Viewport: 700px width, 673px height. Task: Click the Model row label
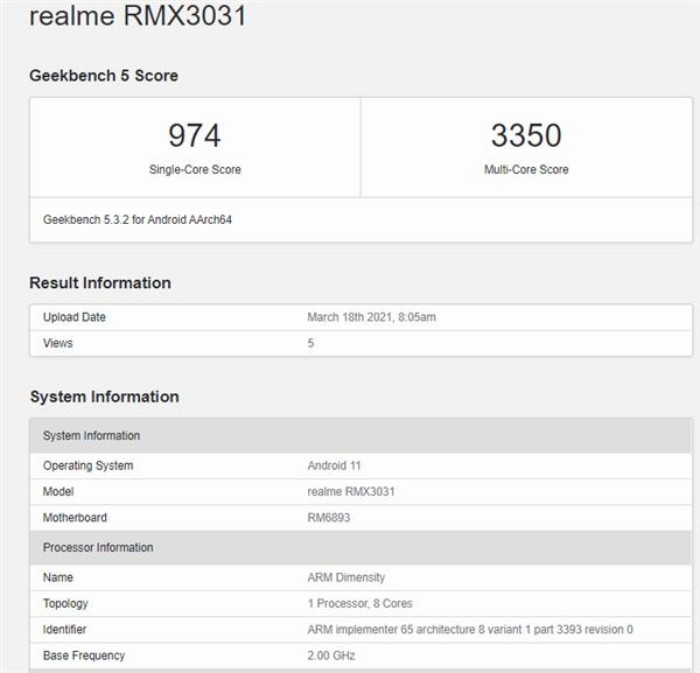pyautogui.click(x=58, y=491)
